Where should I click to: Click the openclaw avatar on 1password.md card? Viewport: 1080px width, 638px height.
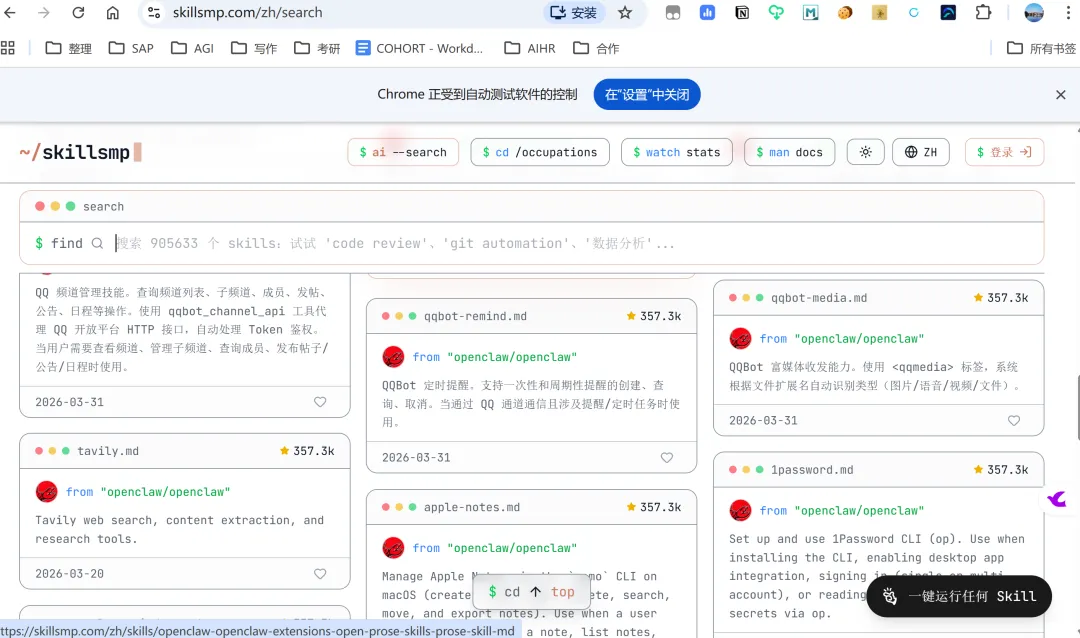click(740, 511)
